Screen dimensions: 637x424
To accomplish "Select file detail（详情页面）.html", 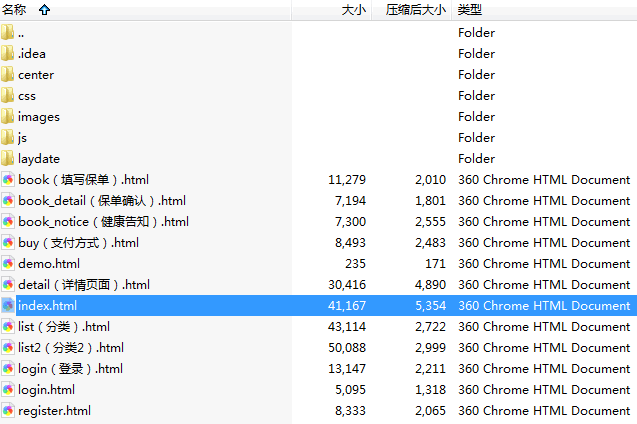I will 84,285.
